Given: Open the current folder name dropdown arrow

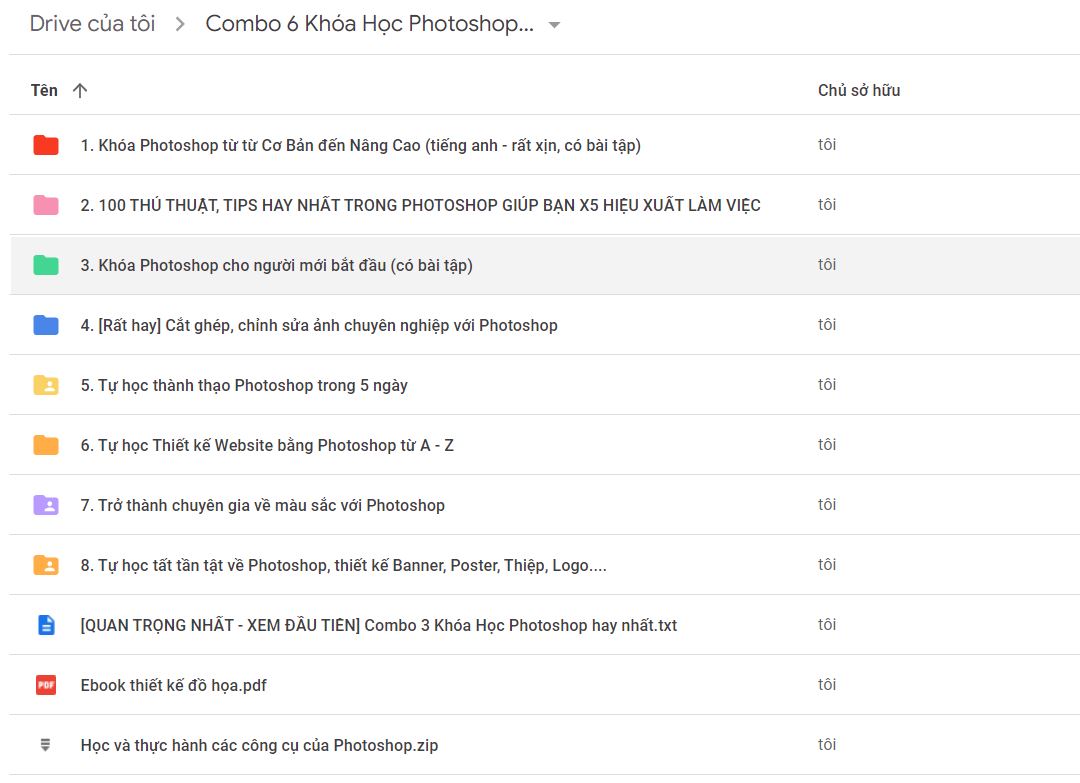Looking at the screenshot, I should [x=554, y=25].
